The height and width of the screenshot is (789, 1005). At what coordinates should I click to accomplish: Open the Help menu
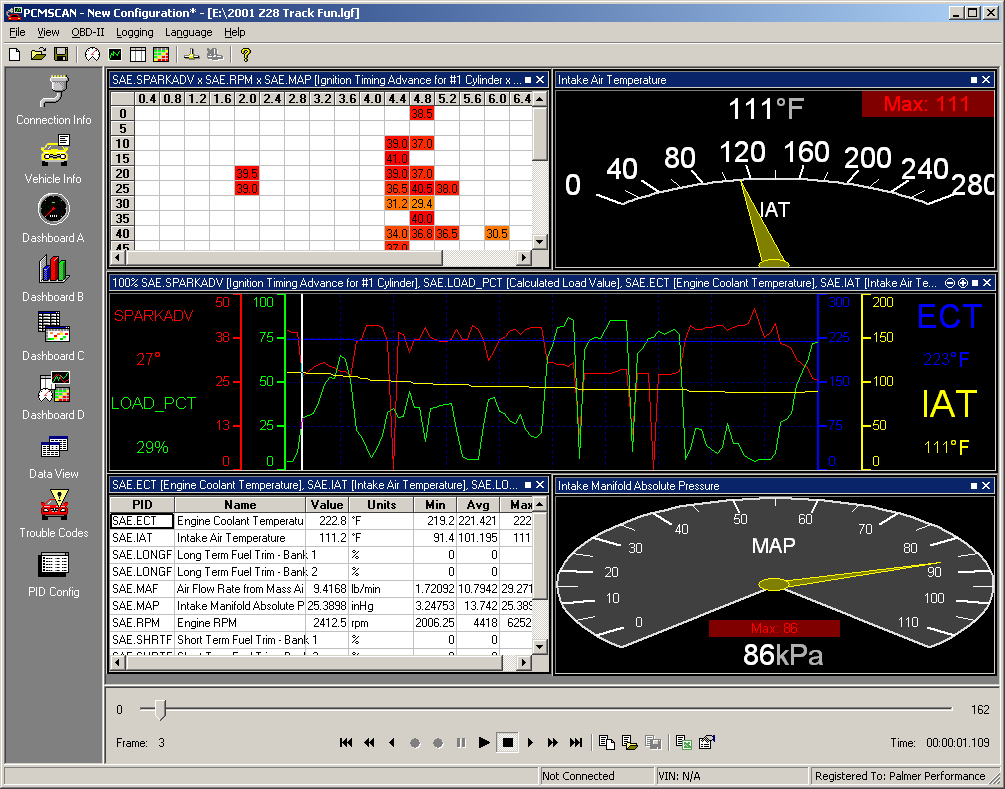[235, 32]
